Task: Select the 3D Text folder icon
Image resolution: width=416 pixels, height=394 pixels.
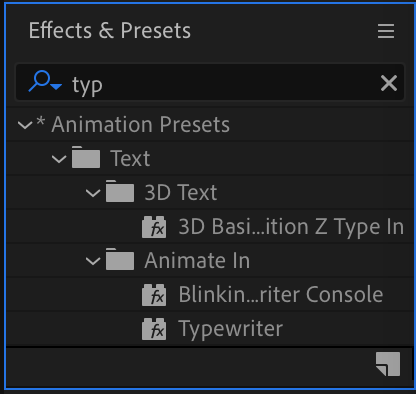Action: pyautogui.click(x=120, y=191)
